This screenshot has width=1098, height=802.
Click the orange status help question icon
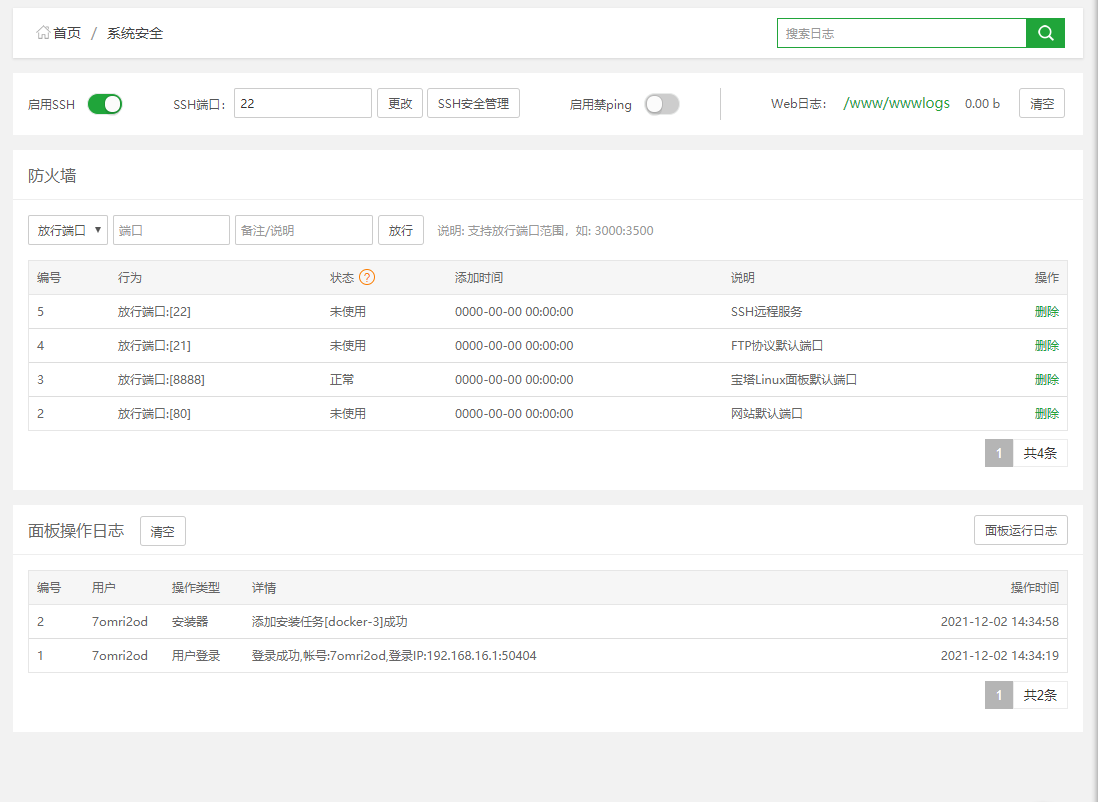367,277
